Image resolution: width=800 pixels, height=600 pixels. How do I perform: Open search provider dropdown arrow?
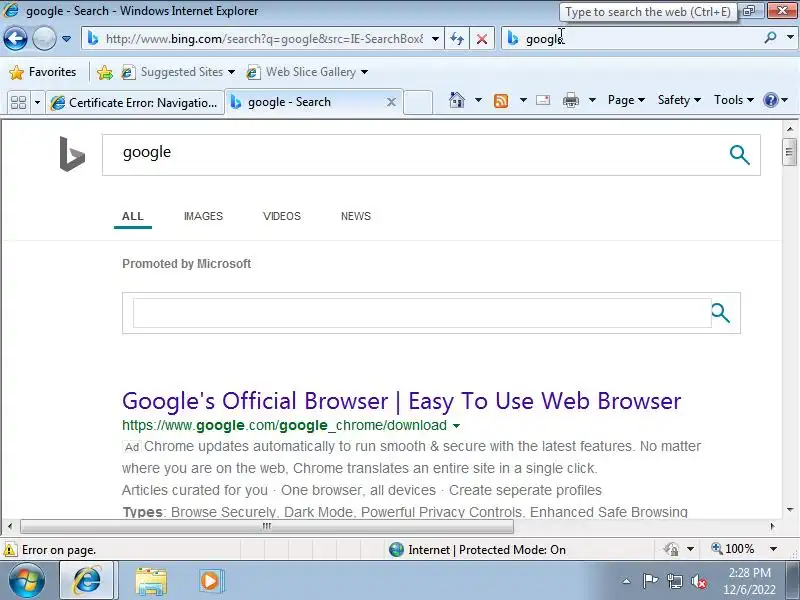pos(790,37)
